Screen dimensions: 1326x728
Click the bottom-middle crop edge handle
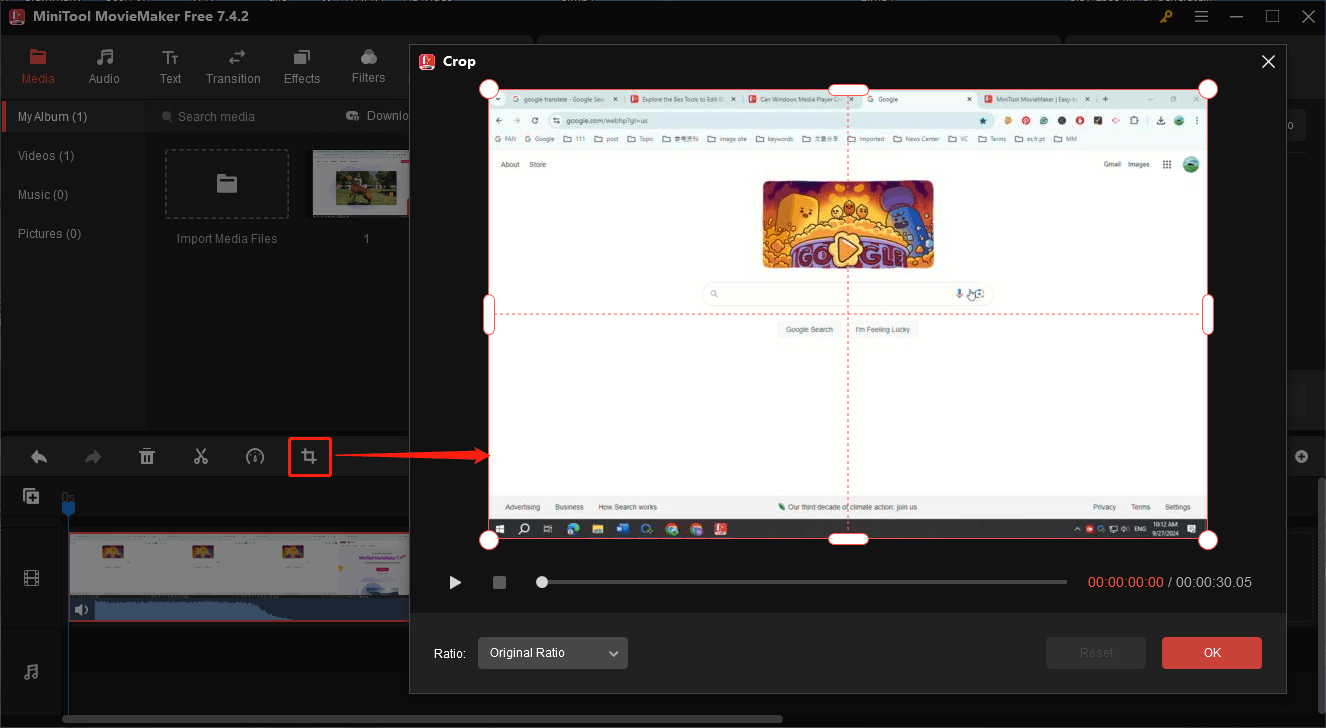(x=848, y=540)
